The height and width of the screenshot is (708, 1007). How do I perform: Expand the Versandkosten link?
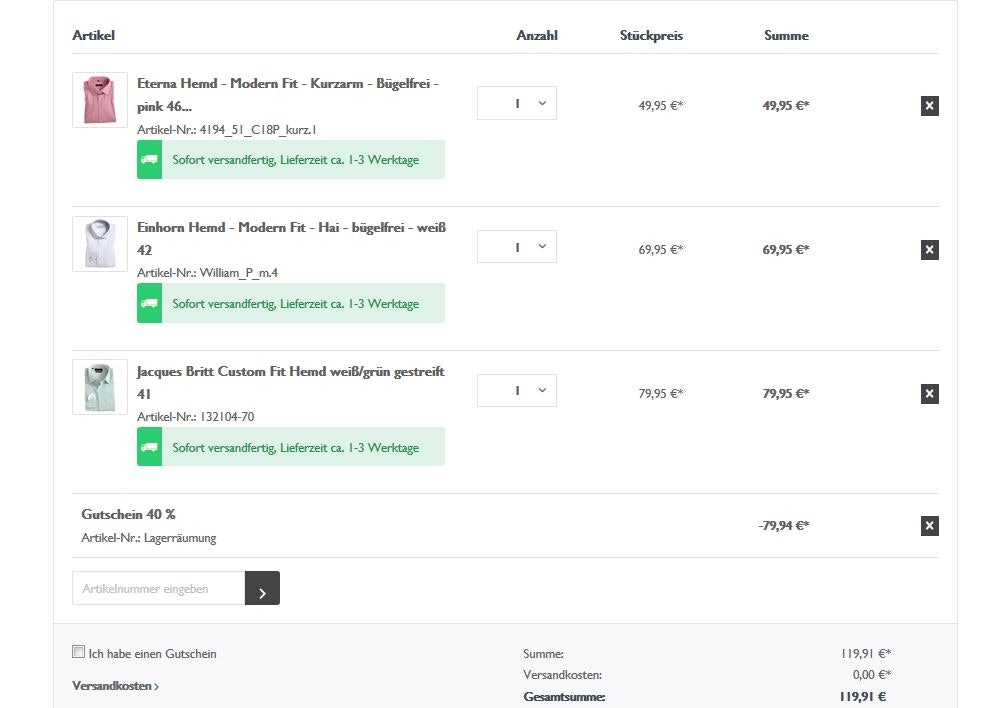(x=115, y=686)
